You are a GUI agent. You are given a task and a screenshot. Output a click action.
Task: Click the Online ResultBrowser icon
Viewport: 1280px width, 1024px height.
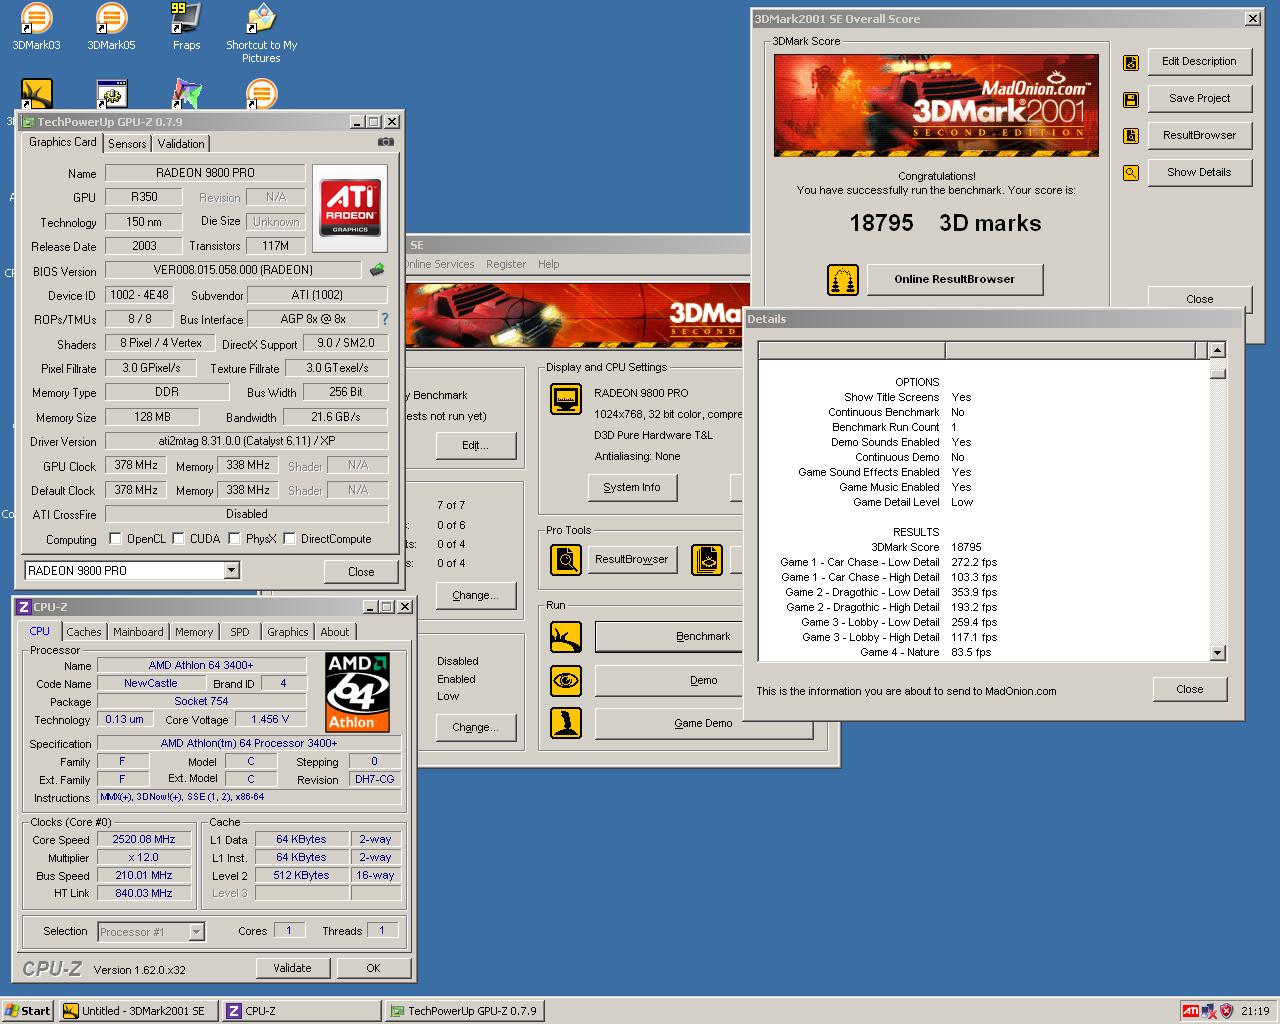pos(843,280)
